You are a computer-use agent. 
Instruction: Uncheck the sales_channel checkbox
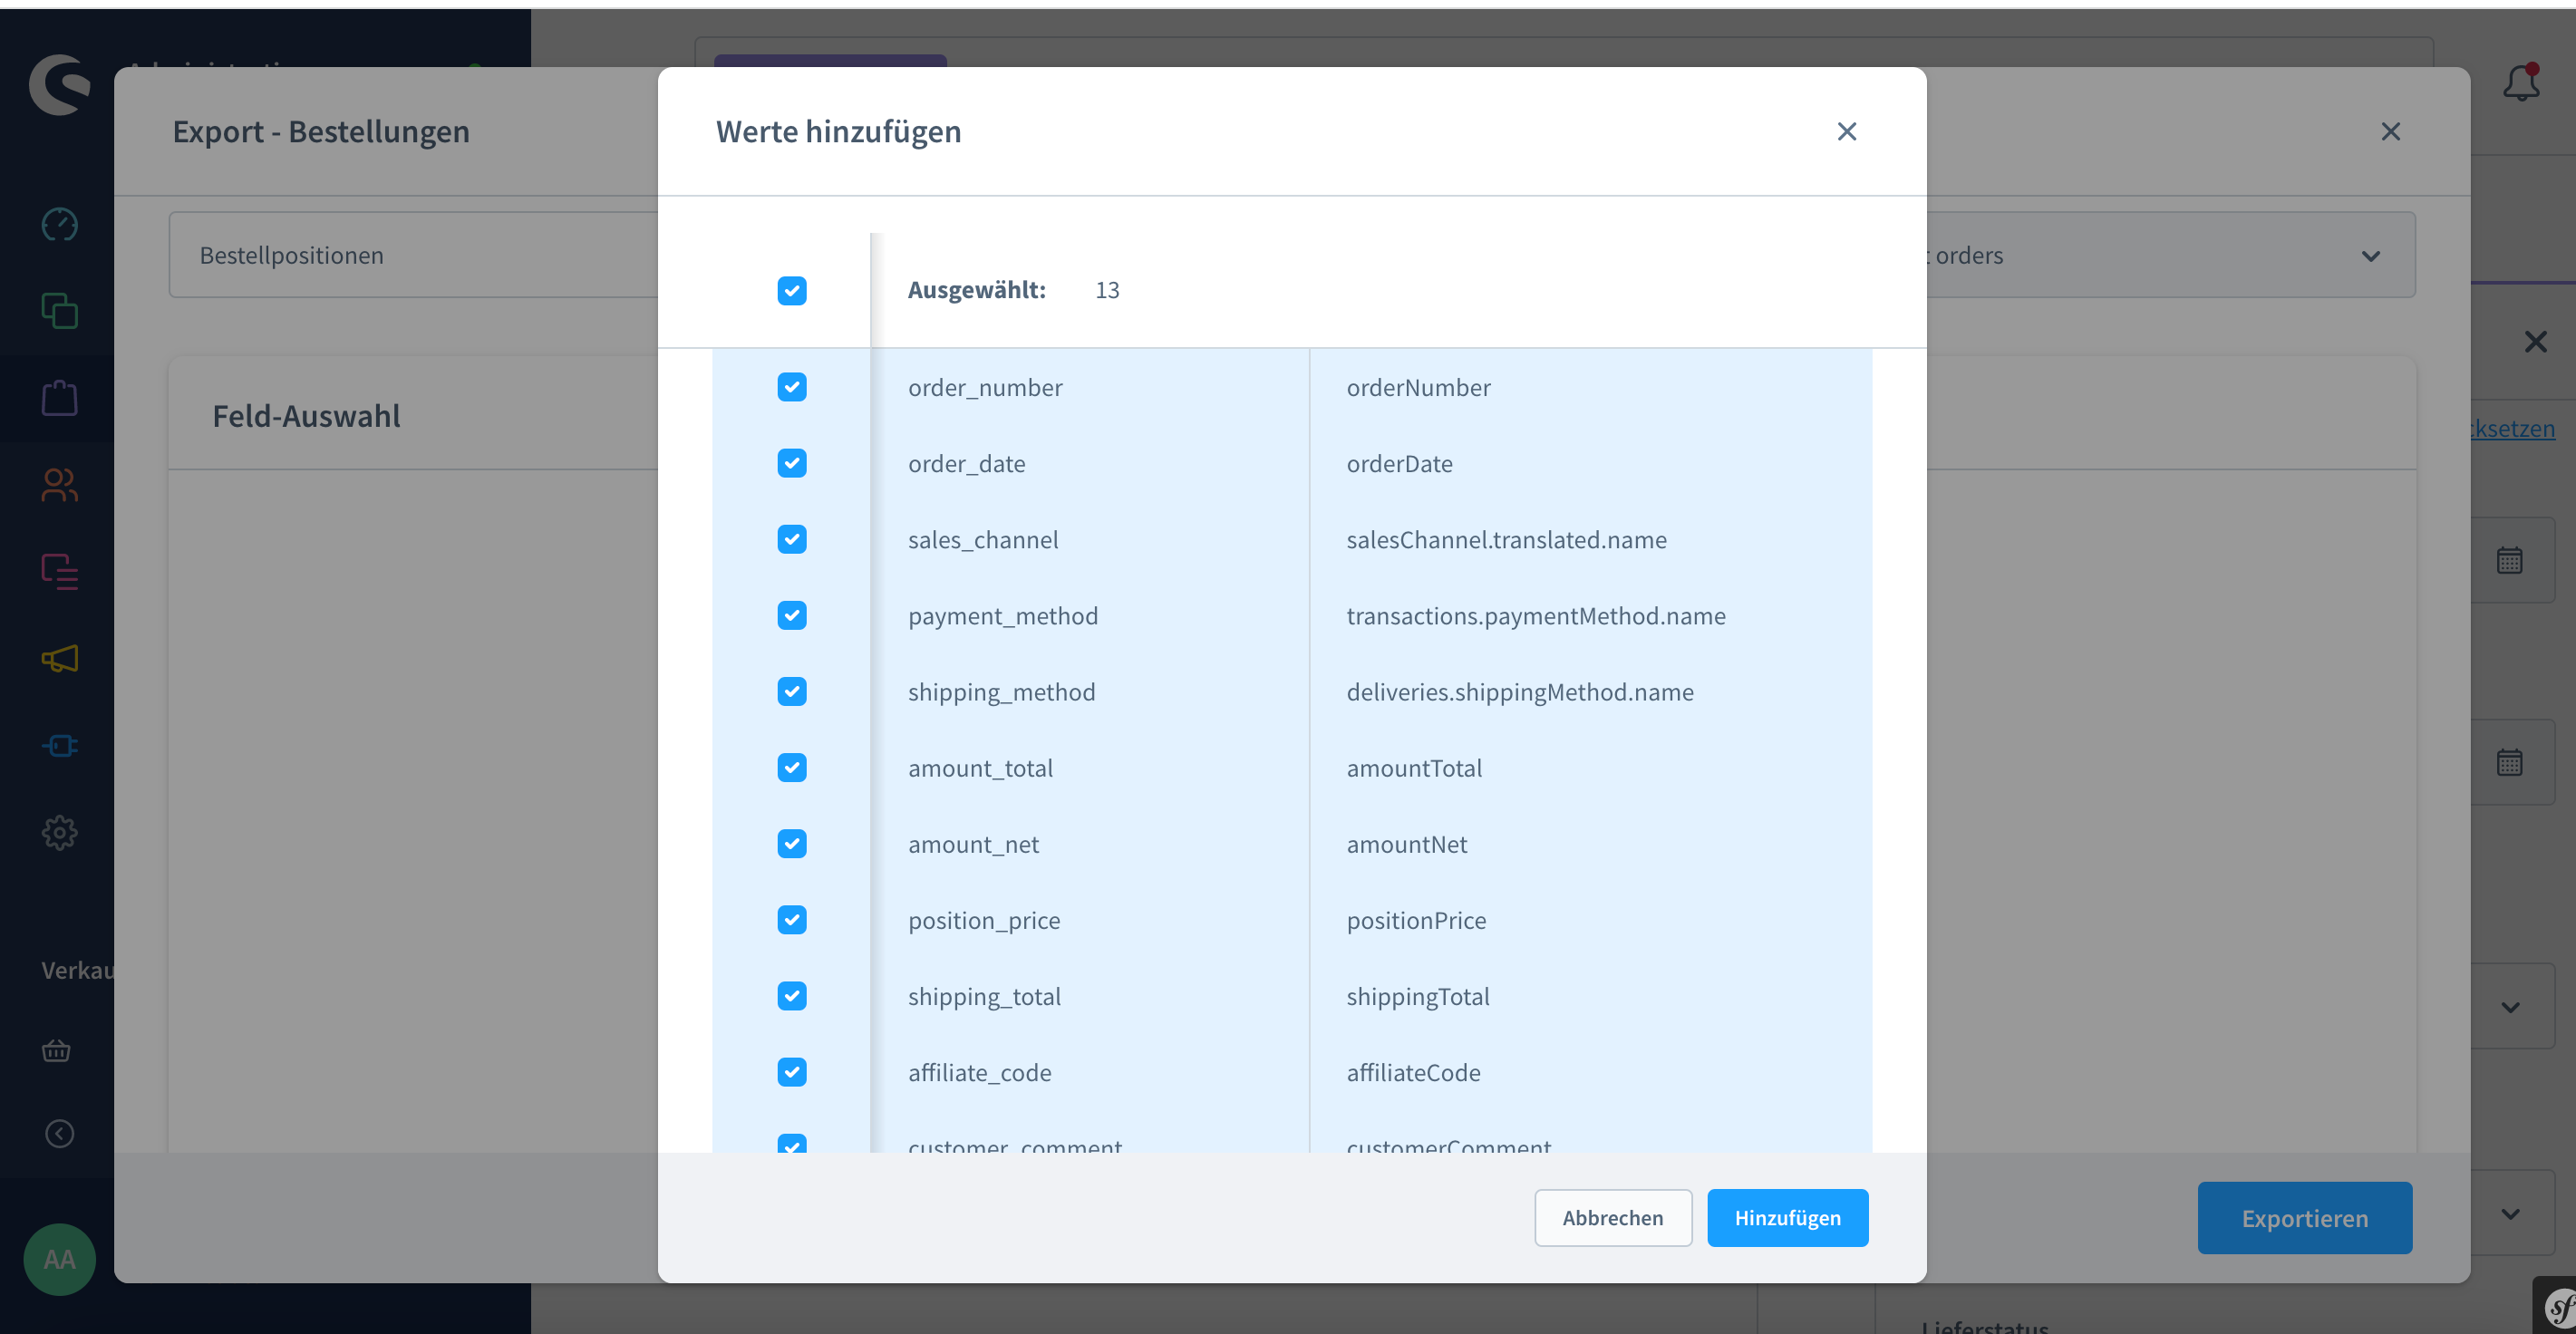coord(792,539)
